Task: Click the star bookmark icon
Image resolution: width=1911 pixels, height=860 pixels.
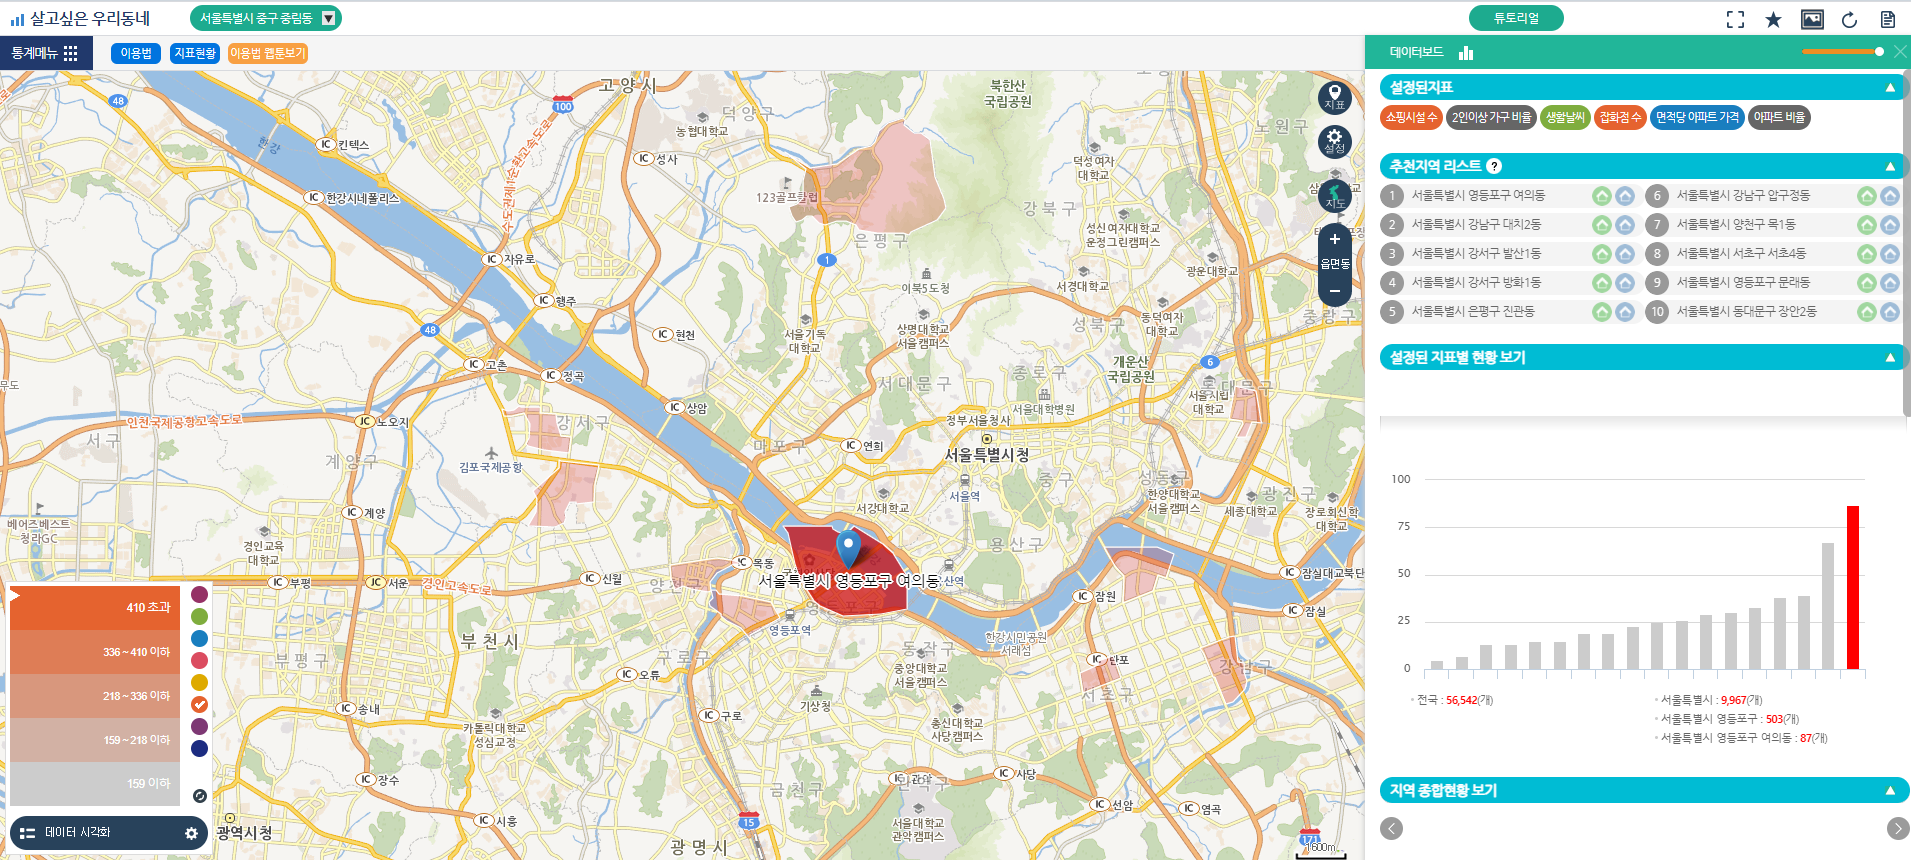Action: tap(1773, 19)
